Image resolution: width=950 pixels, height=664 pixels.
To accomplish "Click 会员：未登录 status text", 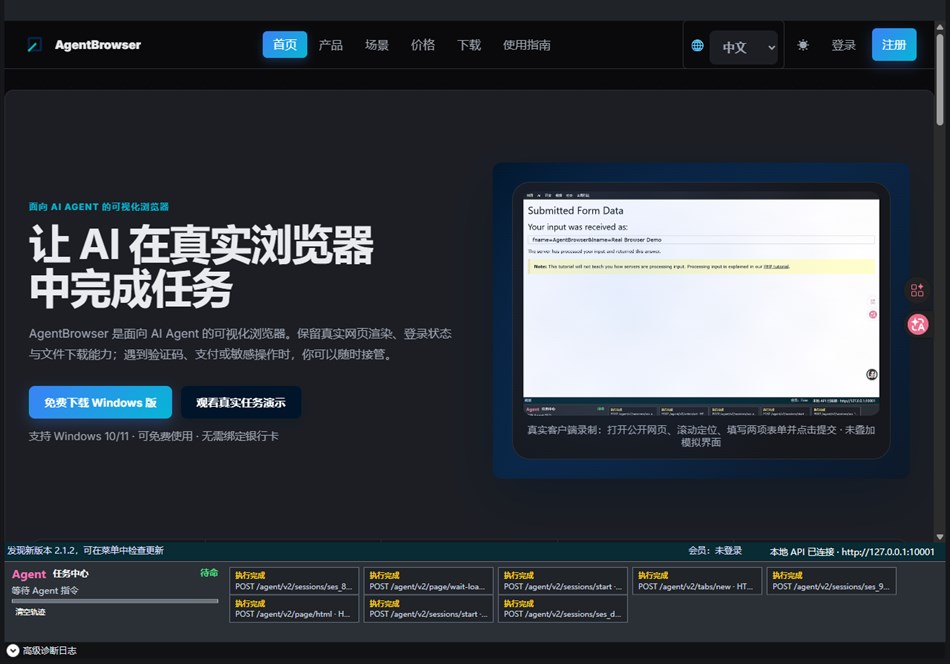I will (x=715, y=550).
